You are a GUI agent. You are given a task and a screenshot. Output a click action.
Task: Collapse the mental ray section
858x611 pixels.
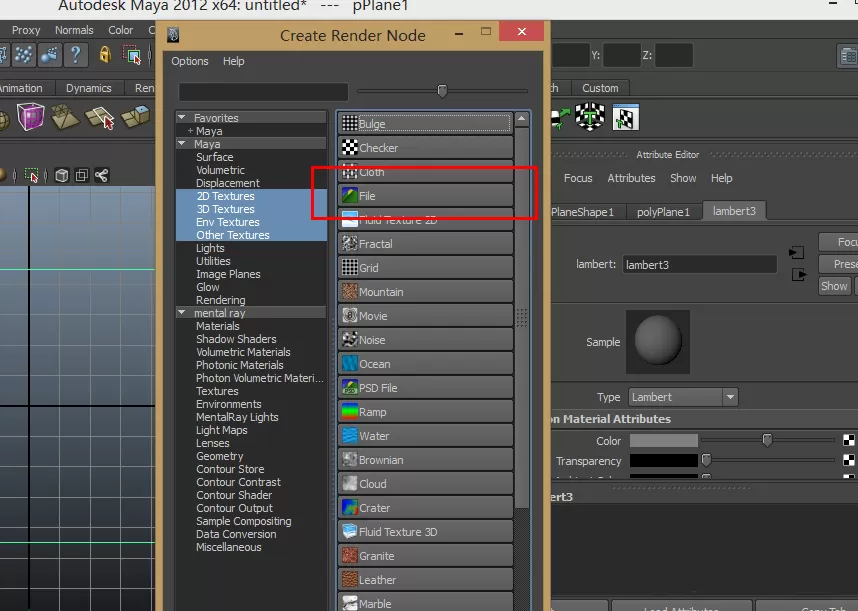click(x=182, y=313)
